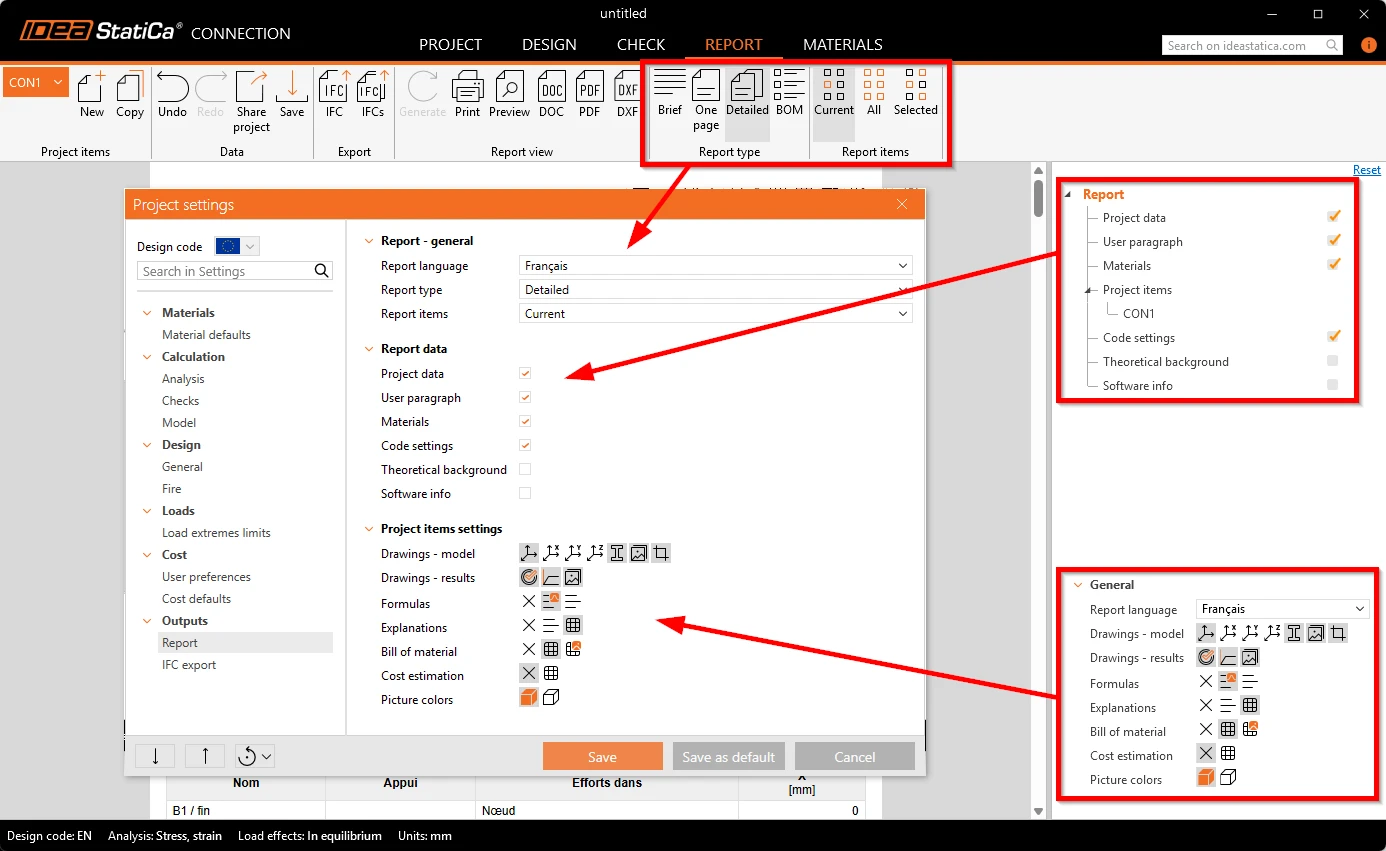
Task: Click the down arrow import settings button
Action: [x=155, y=756]
